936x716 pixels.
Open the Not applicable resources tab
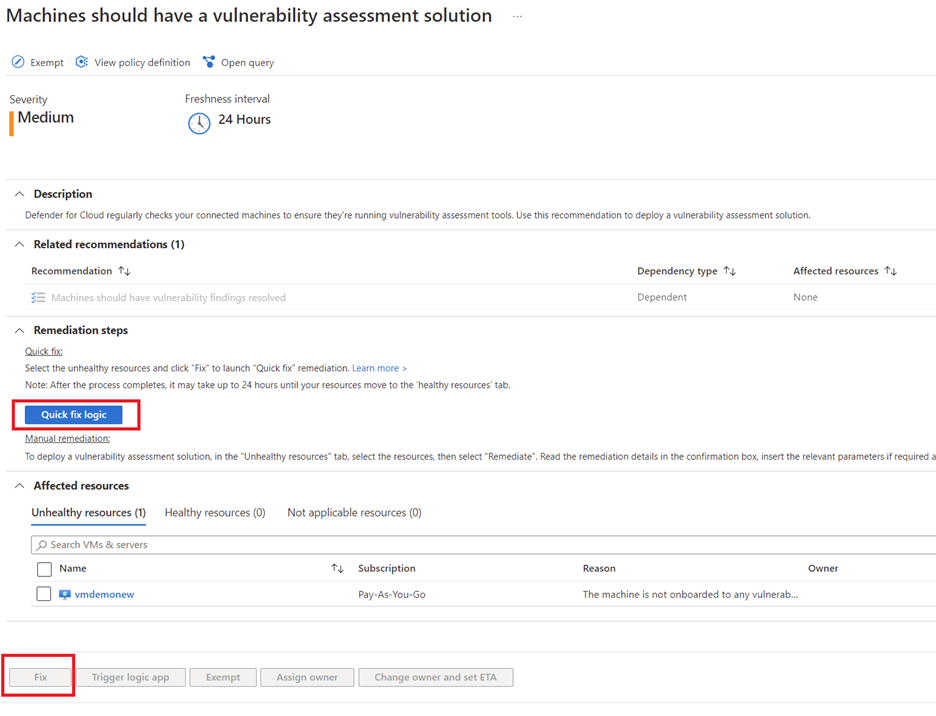point(354,512)
